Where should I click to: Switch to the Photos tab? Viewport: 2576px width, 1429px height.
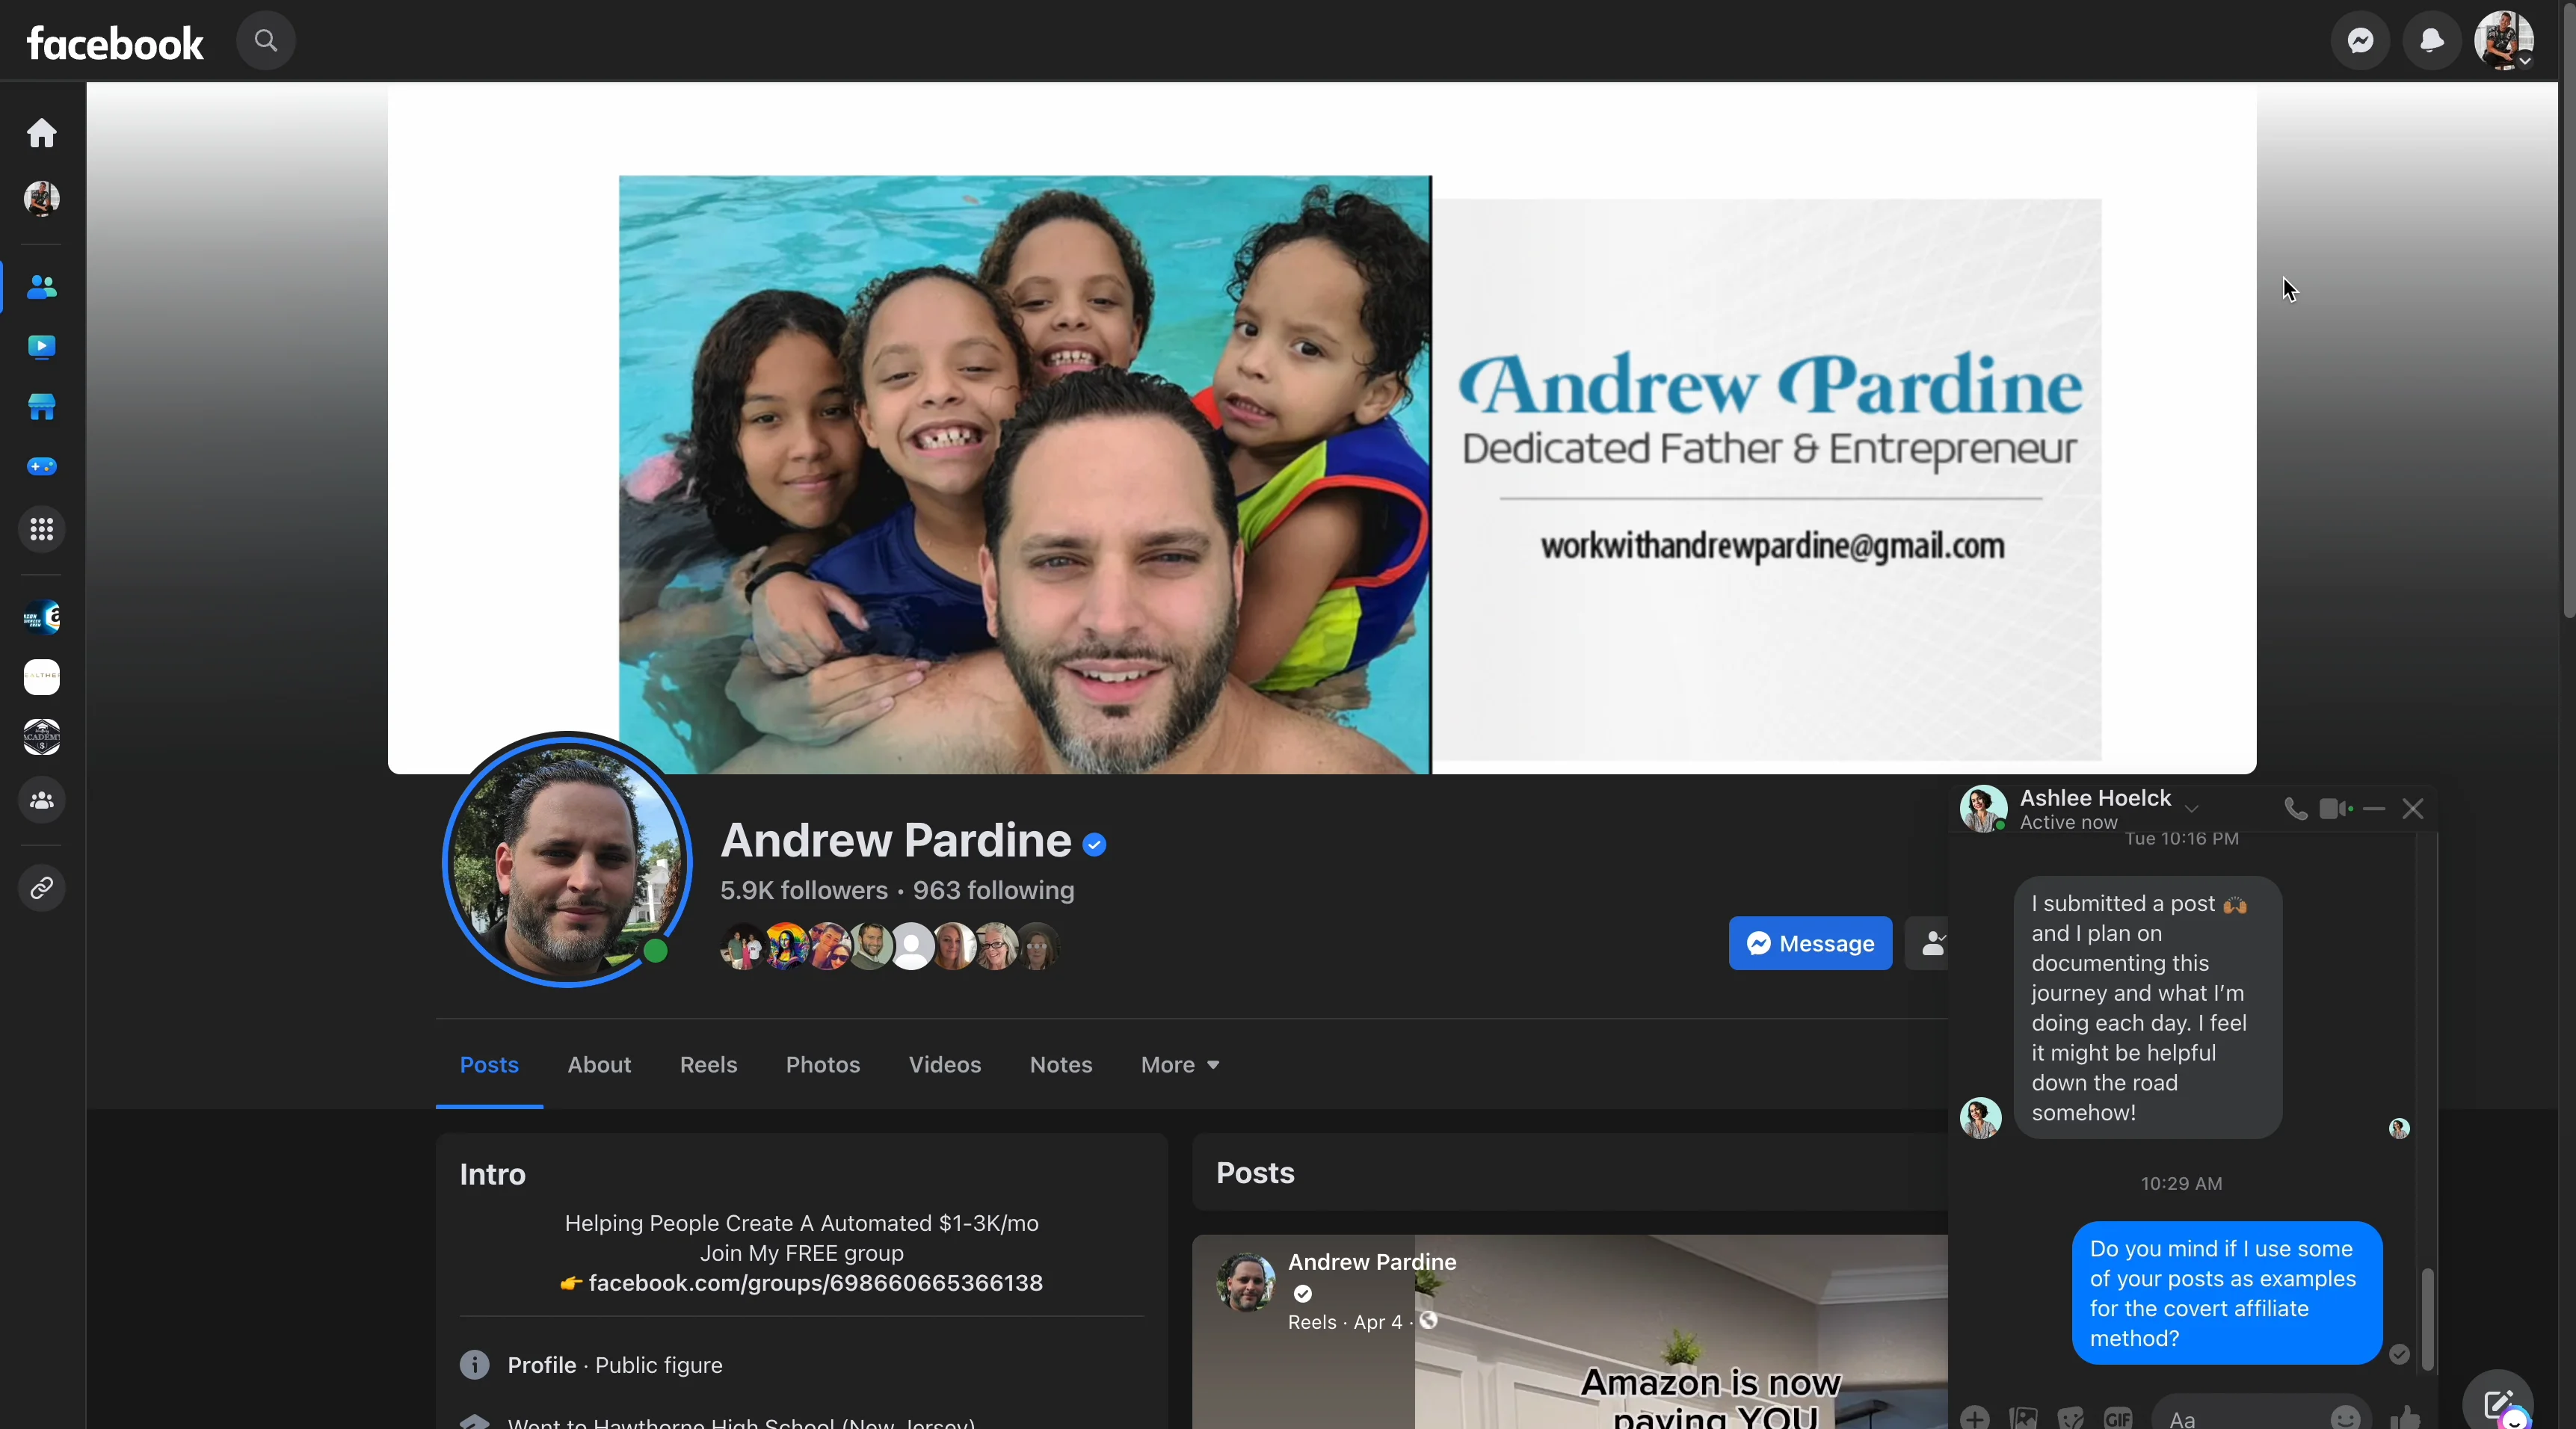pyautogui.click(x=823, y=1065)
